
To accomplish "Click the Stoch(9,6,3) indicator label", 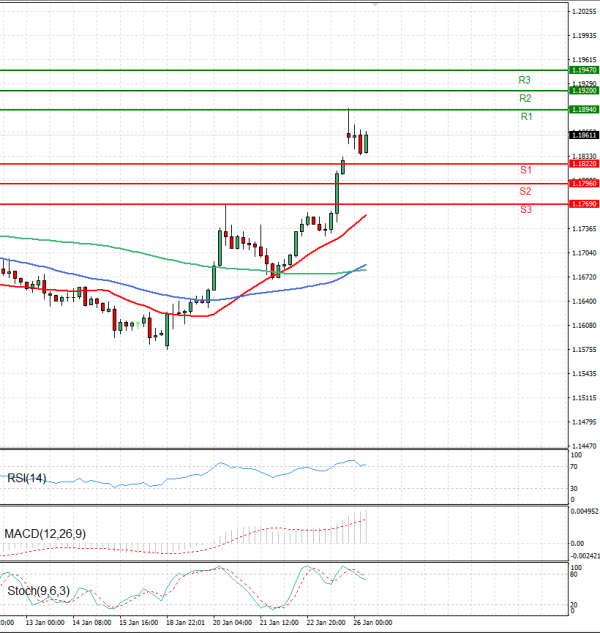I will (38, 591).
